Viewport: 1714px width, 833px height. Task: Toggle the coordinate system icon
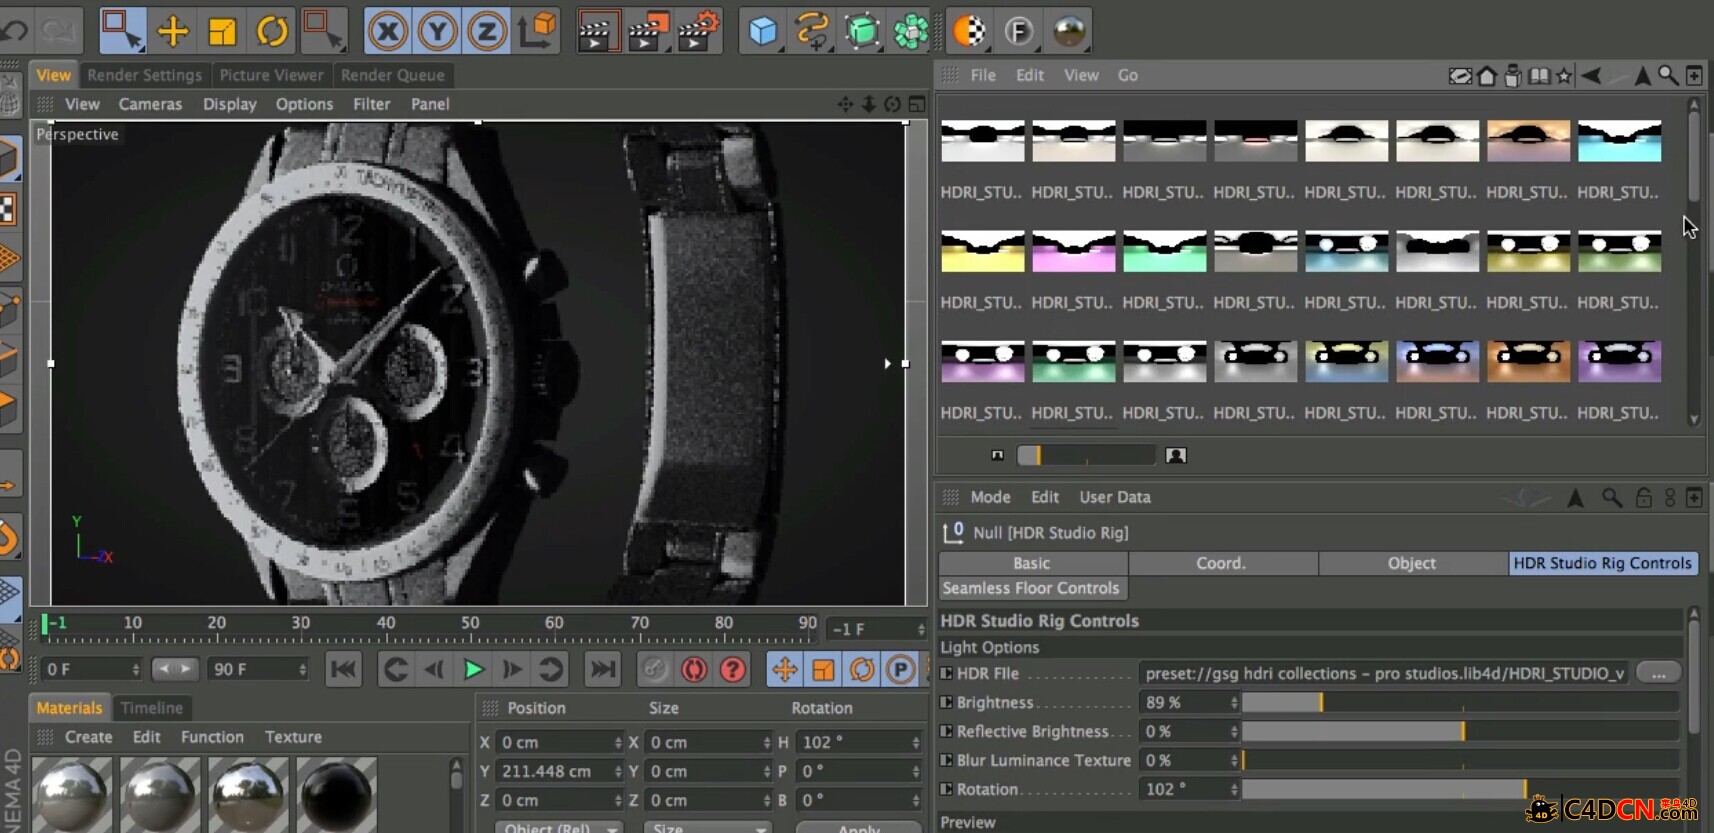(x=537, y=31)
